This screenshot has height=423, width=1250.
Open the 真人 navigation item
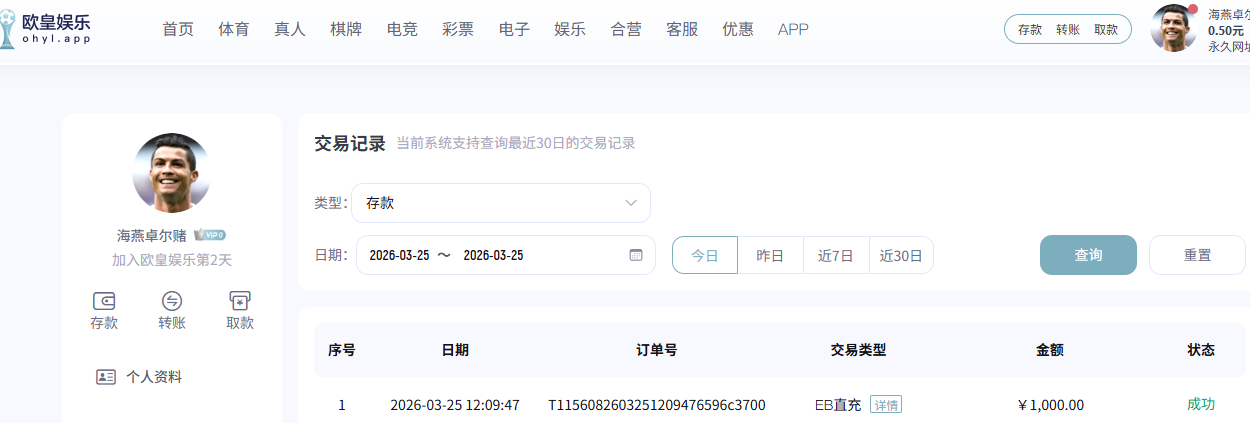pos(290,29)
